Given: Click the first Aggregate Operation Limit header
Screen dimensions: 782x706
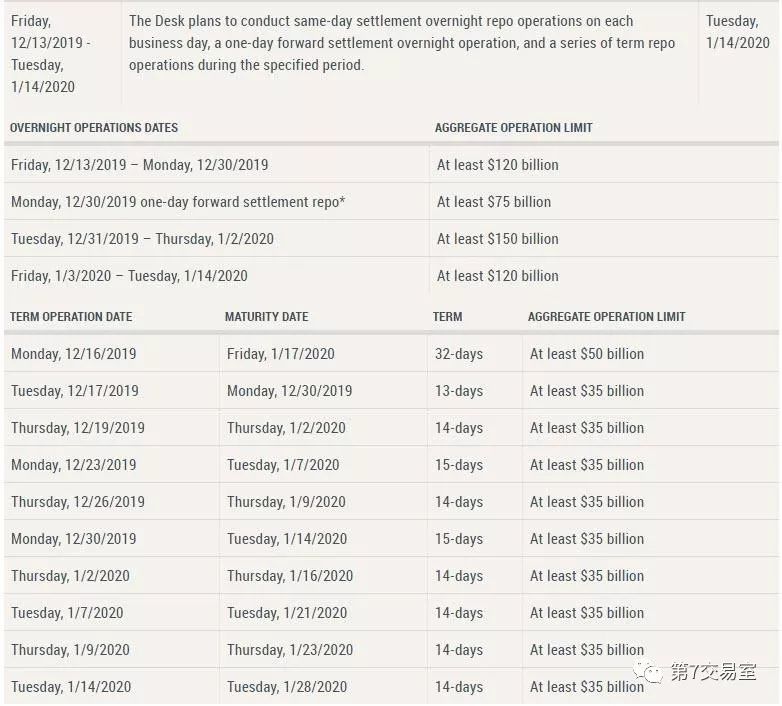Looking at the screenshot, I should pyautogui.click(x=513, y=128).
